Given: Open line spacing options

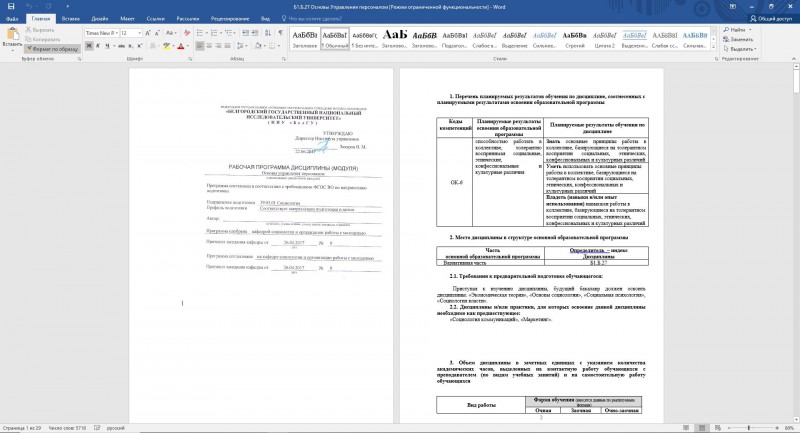Looking at the screenshot, I should coord(242,46).
